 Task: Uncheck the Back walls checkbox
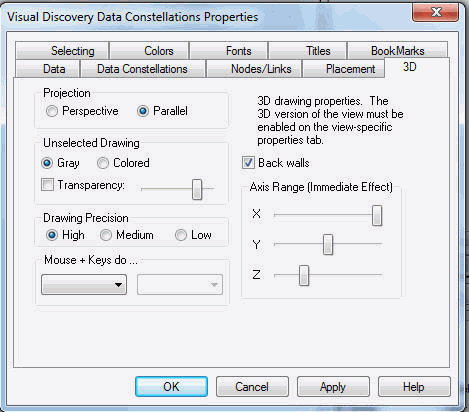pos(248,163)
